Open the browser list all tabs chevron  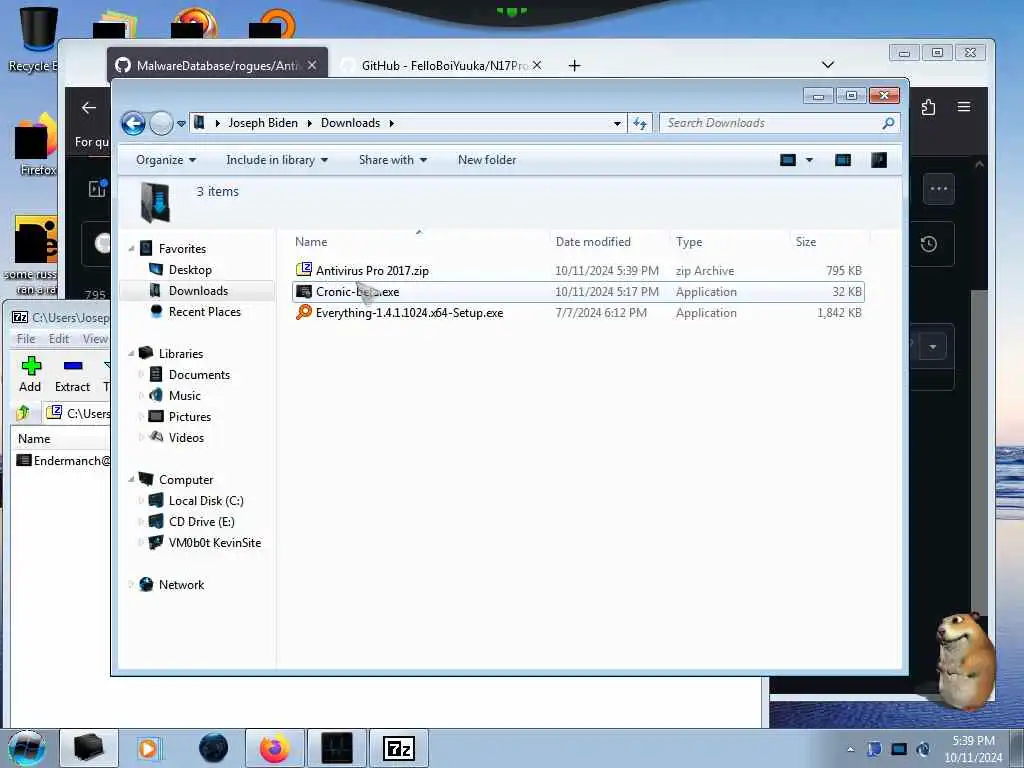827,64
